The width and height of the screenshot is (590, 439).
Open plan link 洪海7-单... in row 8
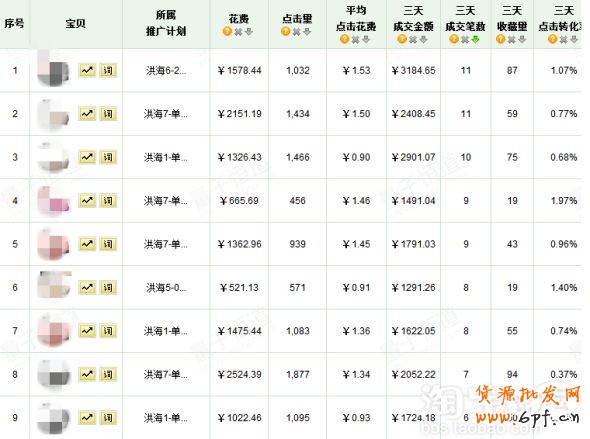[x=166, y=375]
